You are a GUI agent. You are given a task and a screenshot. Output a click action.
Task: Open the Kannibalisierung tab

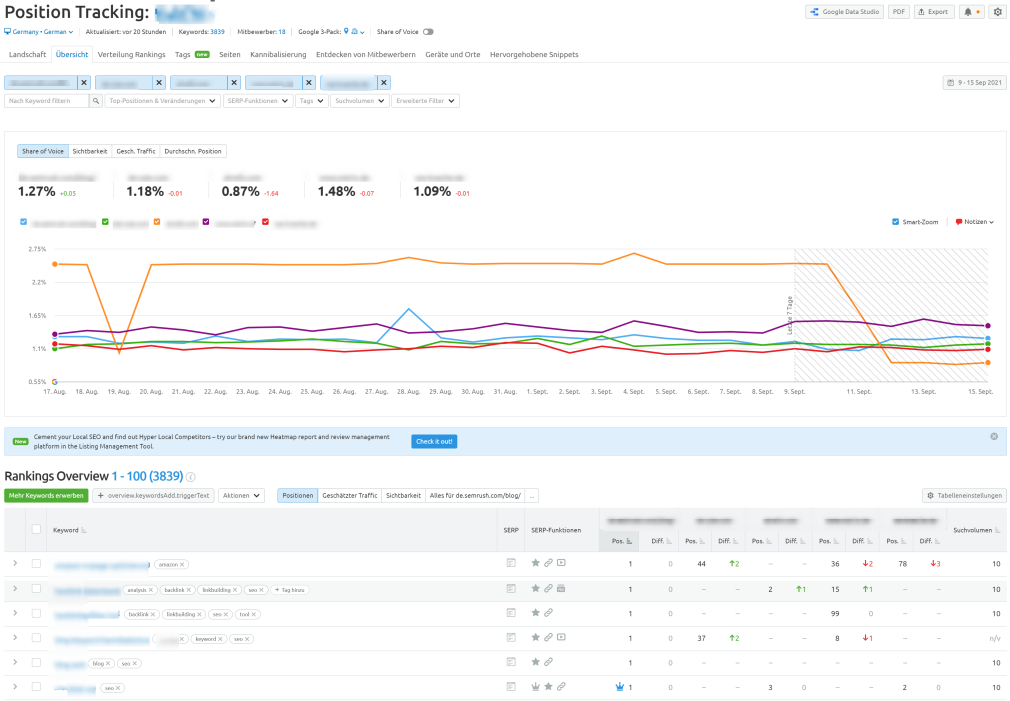[x=278, y=55]
